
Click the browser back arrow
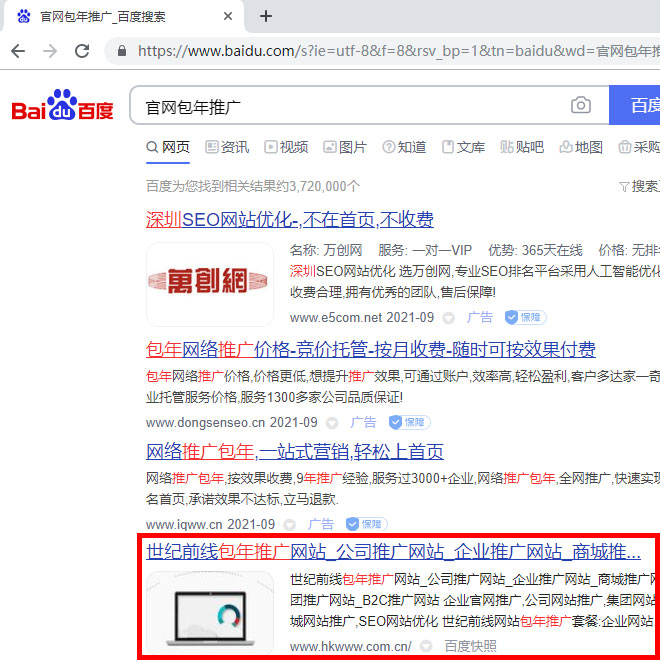tap(18, 51)
